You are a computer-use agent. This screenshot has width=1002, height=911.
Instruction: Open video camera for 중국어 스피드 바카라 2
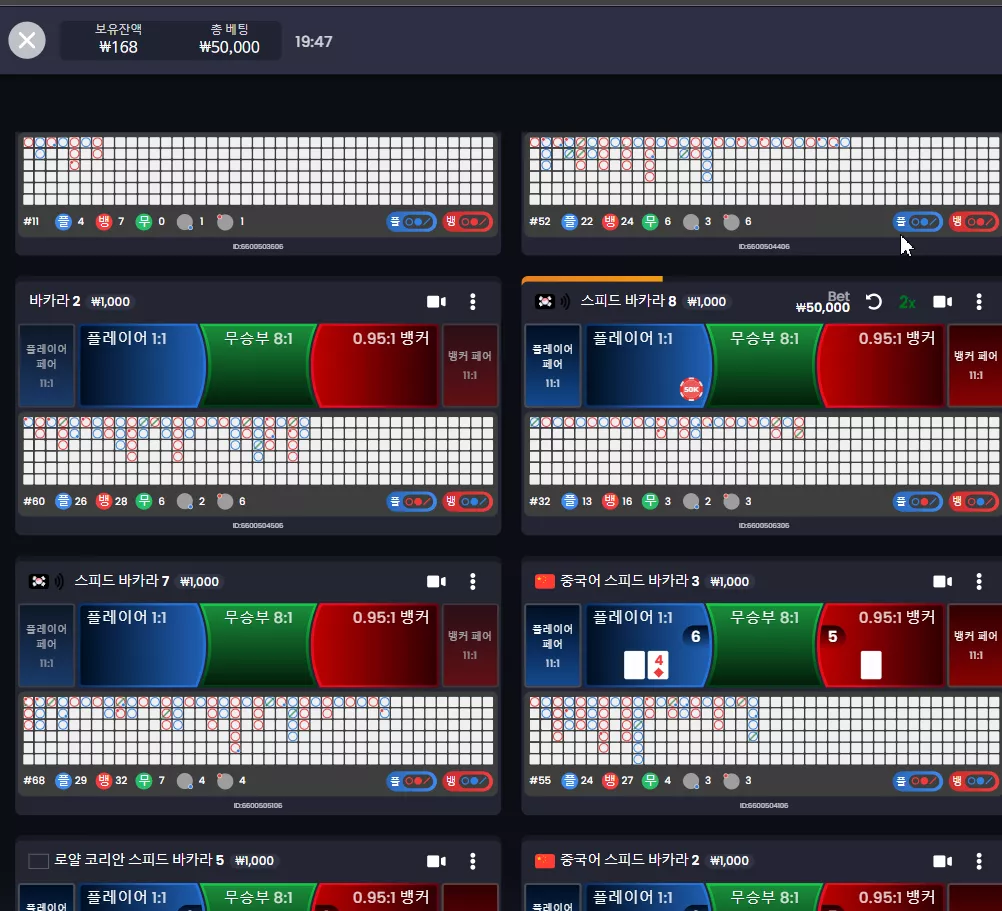click(x=943, y=861)
